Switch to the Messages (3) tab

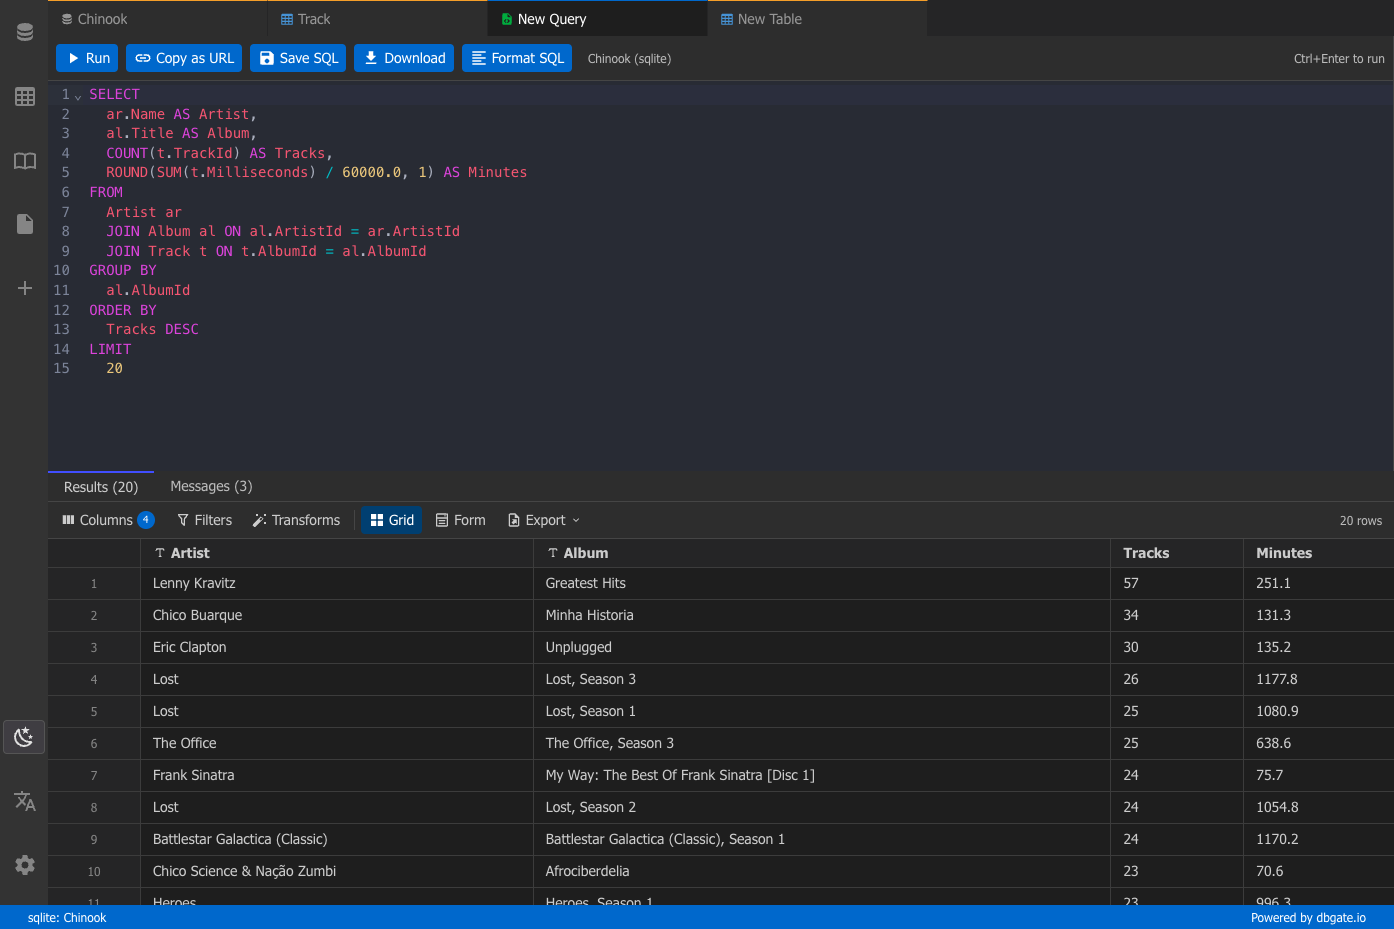pos(211,486)
